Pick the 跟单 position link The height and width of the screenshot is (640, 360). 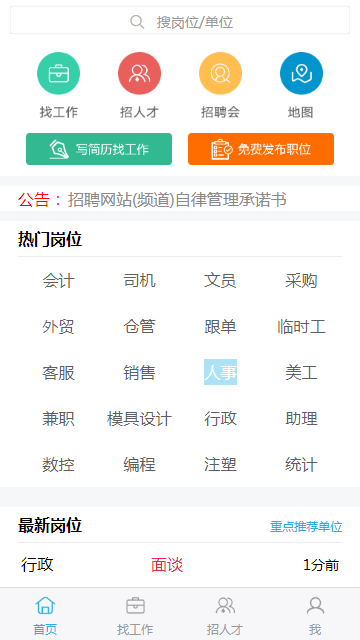(x=220, y=327)
